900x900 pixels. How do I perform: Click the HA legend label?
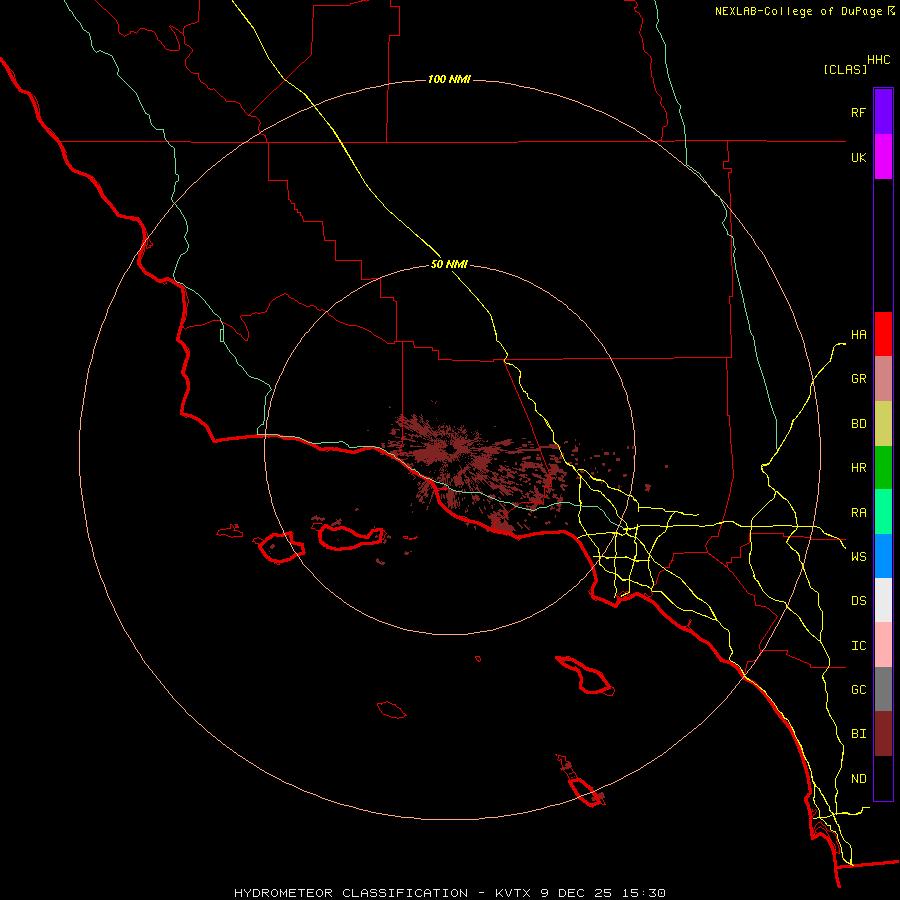858,335
